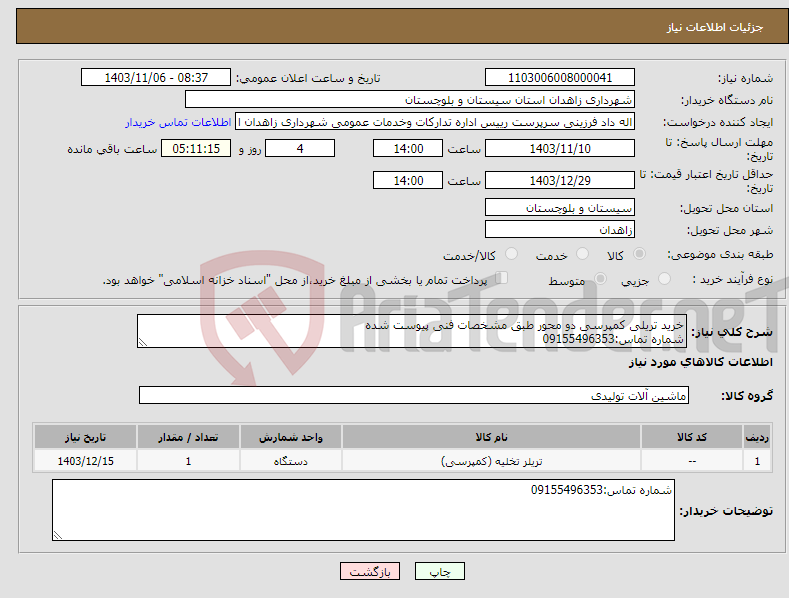The width and height of the screenshot is (789, 598).
Task: Select the خدمت radio button
Action: (x=582, y=254)
